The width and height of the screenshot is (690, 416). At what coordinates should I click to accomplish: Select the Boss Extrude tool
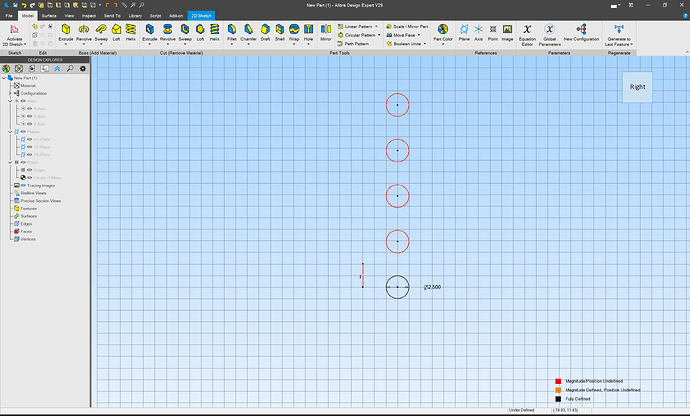coord(66,33)
